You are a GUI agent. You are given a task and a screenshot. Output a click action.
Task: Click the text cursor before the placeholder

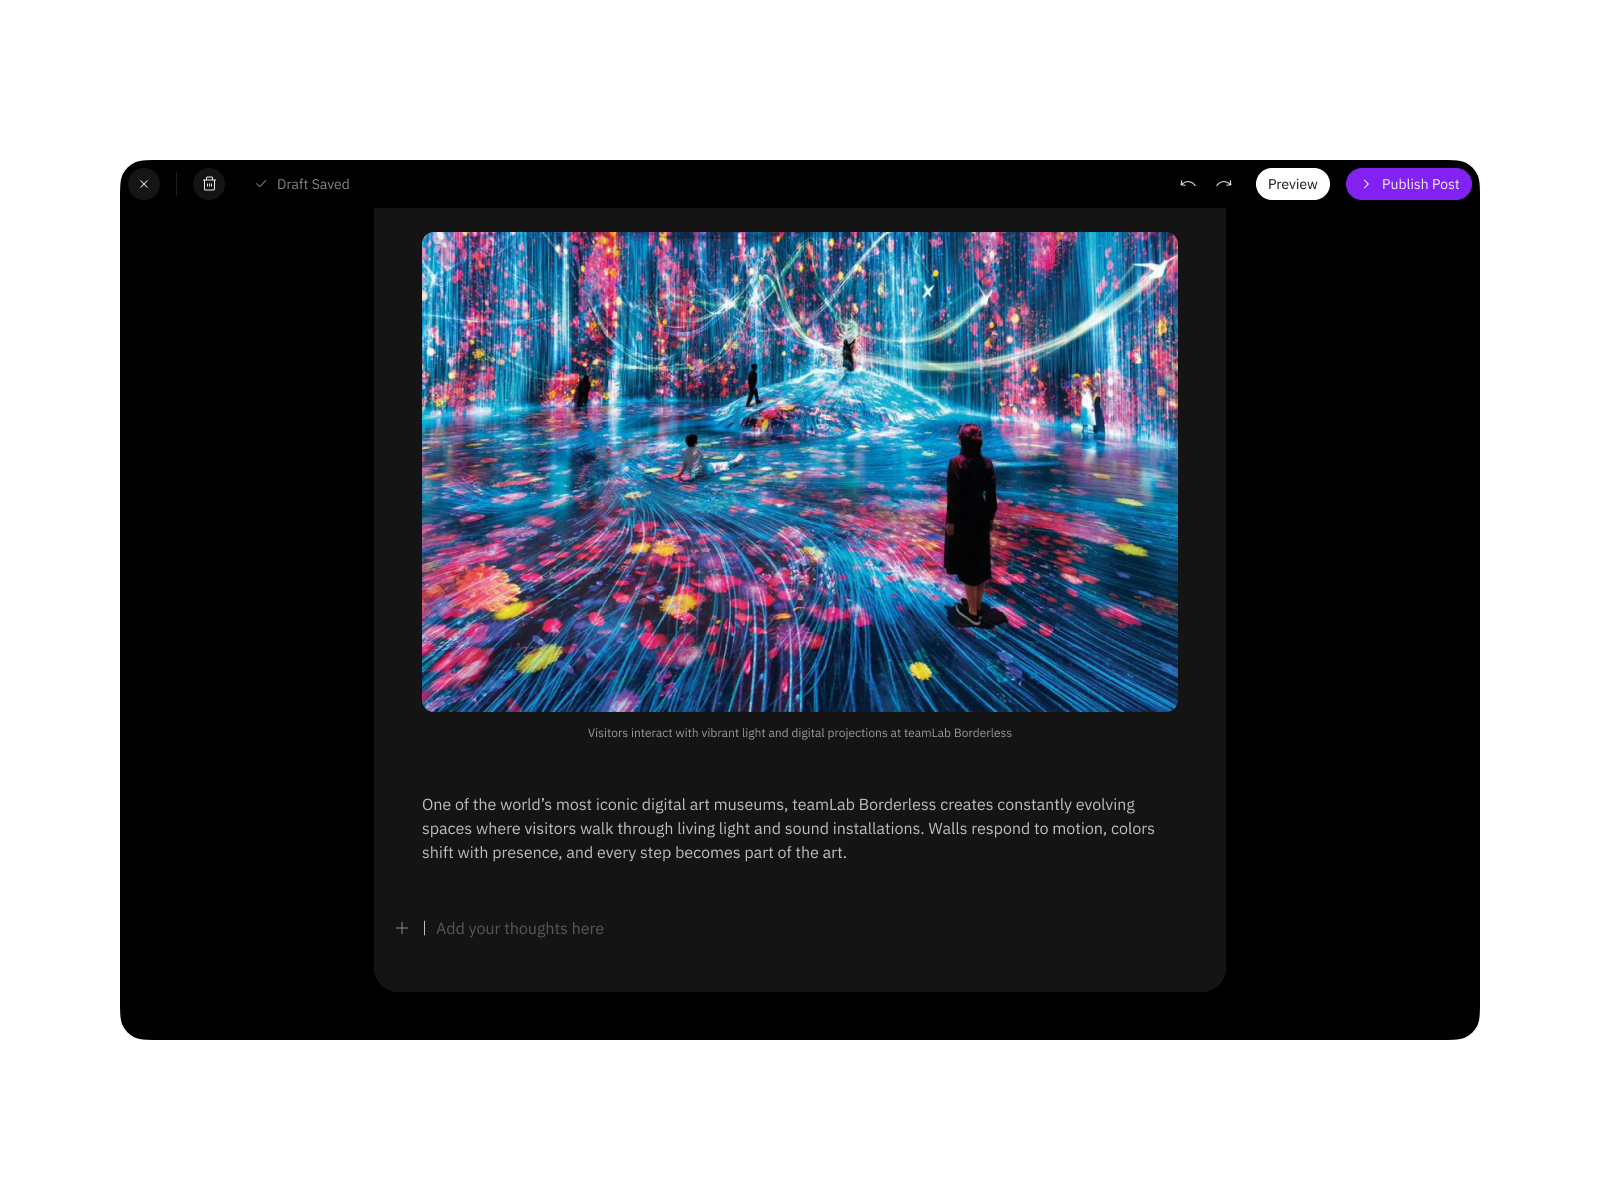(x=425, y=928)
